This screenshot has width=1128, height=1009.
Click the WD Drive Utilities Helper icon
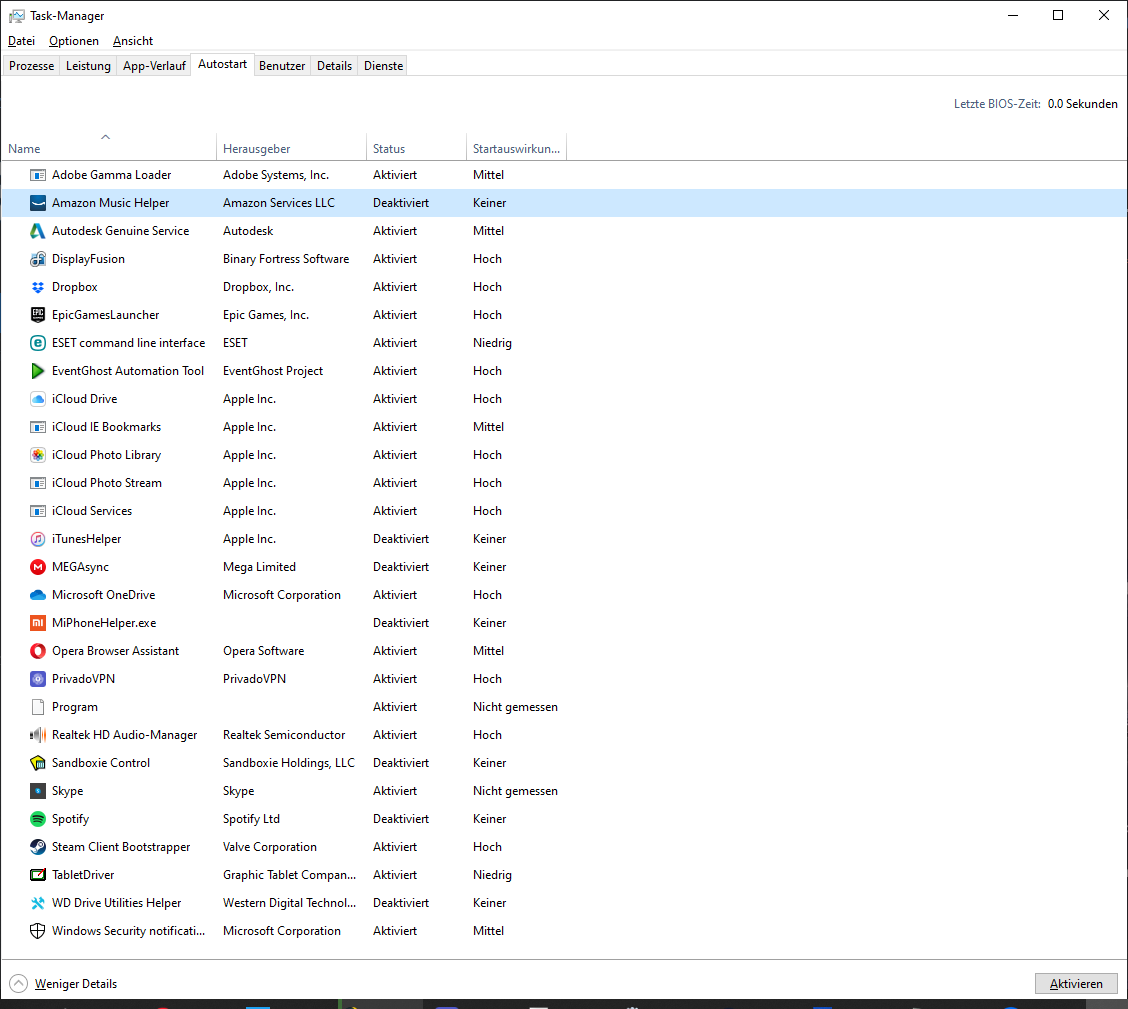[x=37, y=903]
